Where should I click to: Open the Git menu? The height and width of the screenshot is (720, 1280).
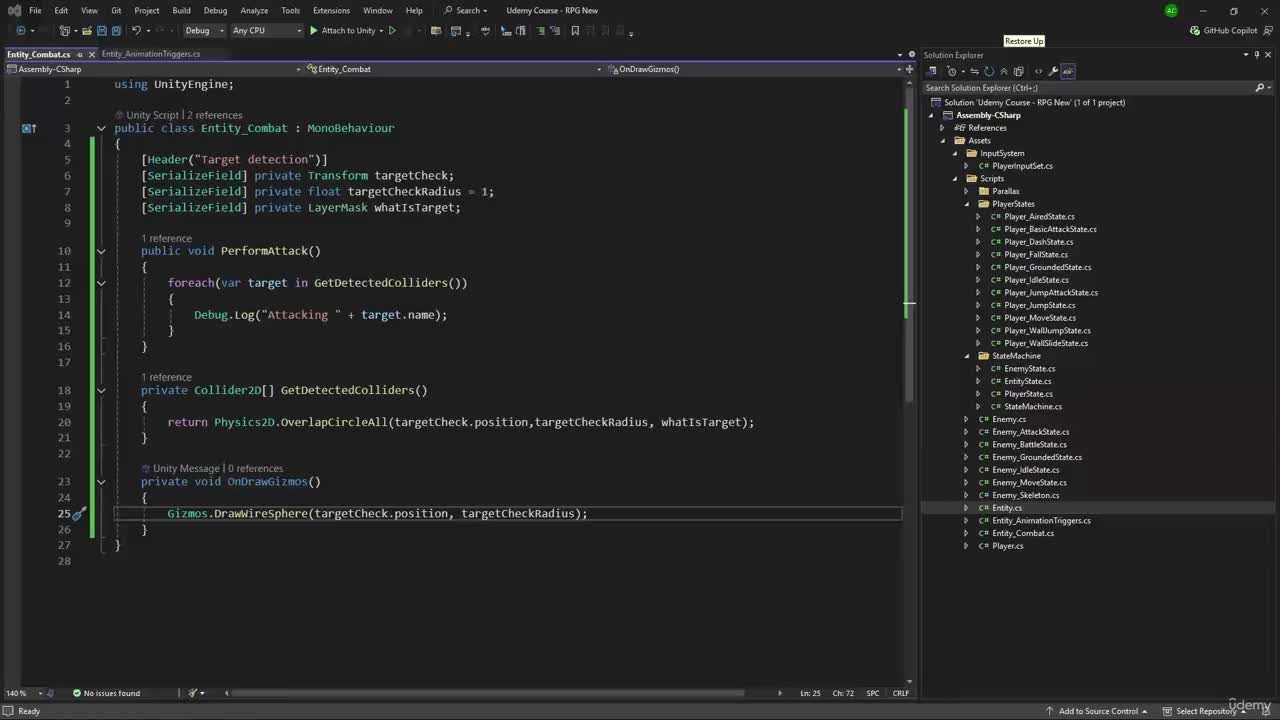116,11
